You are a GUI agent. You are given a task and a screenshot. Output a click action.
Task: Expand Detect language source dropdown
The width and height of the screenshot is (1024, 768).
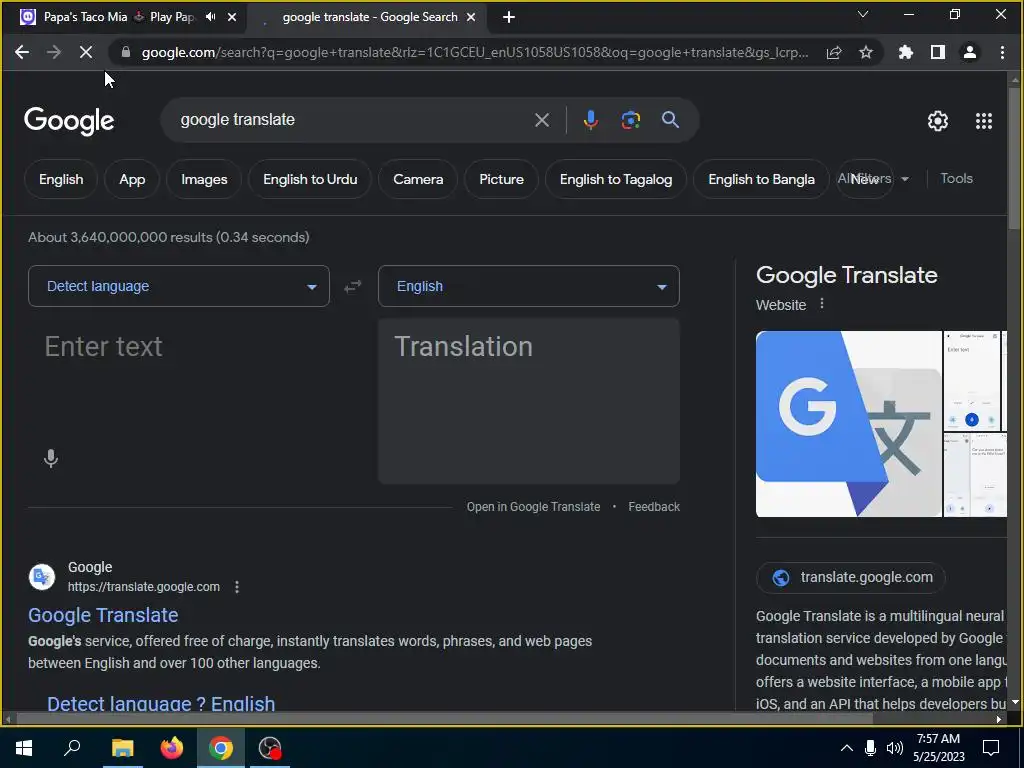(179, 286)
